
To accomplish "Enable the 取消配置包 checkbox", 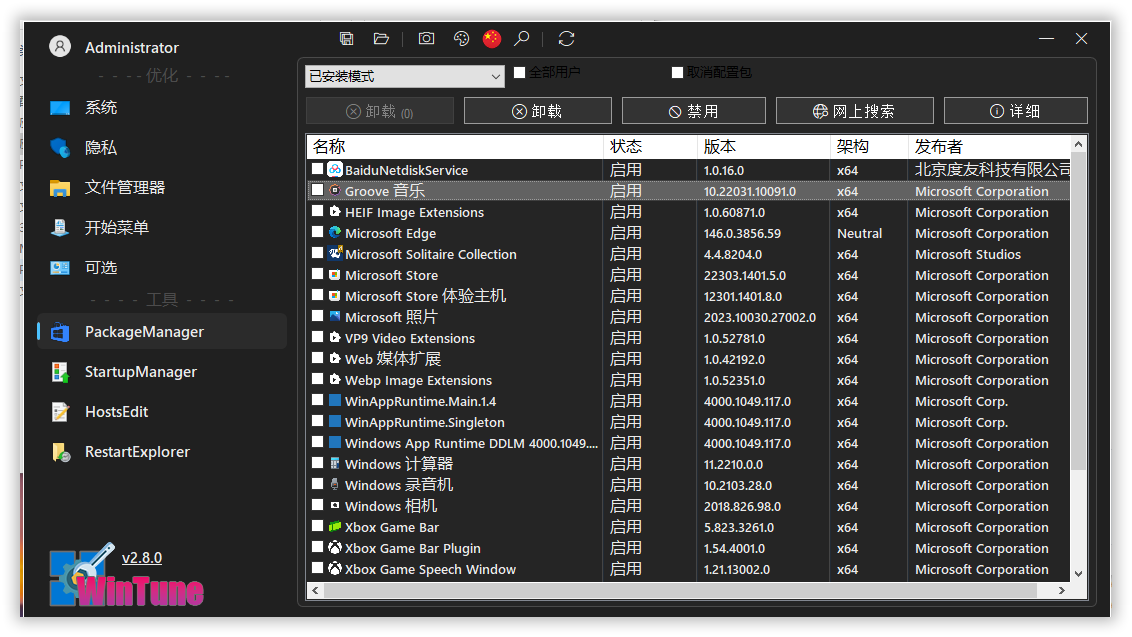I will 678,73.
